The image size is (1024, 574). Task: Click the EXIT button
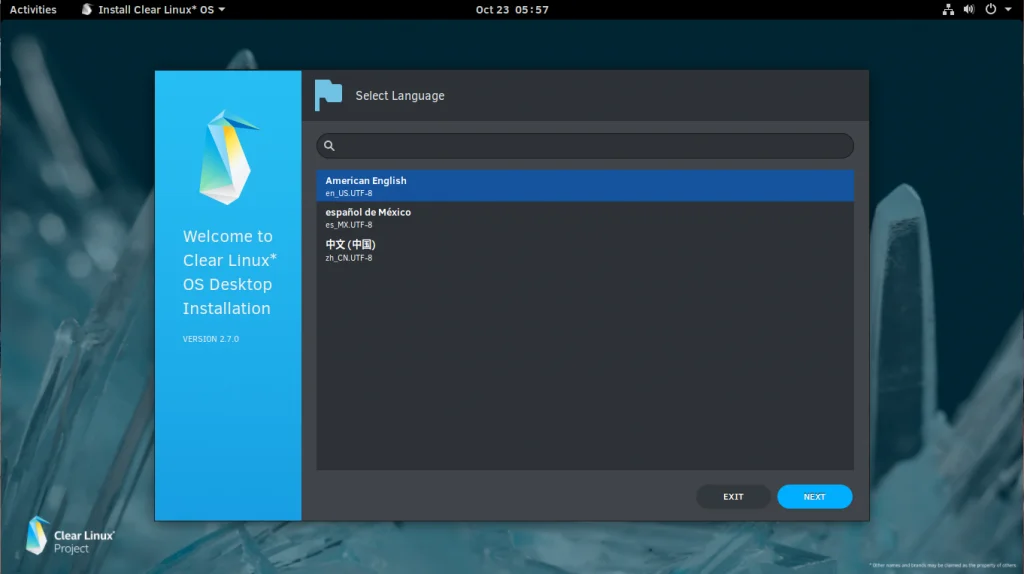tap(733, 497)
